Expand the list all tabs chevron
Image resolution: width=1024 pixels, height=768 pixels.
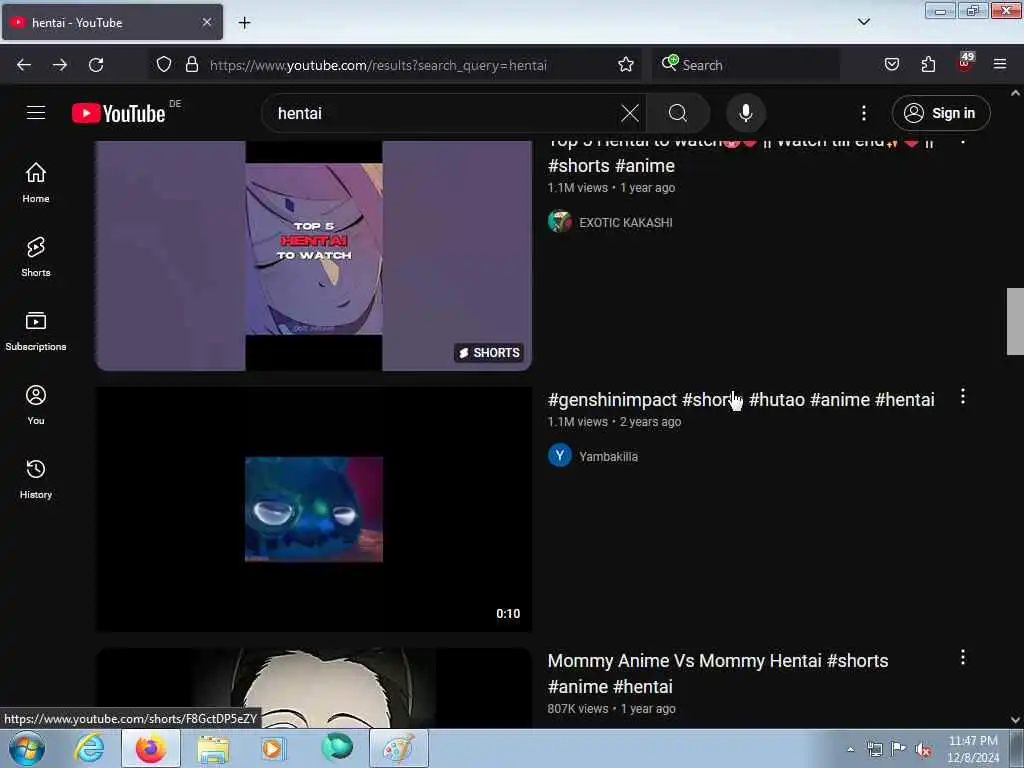pos(863,22)
